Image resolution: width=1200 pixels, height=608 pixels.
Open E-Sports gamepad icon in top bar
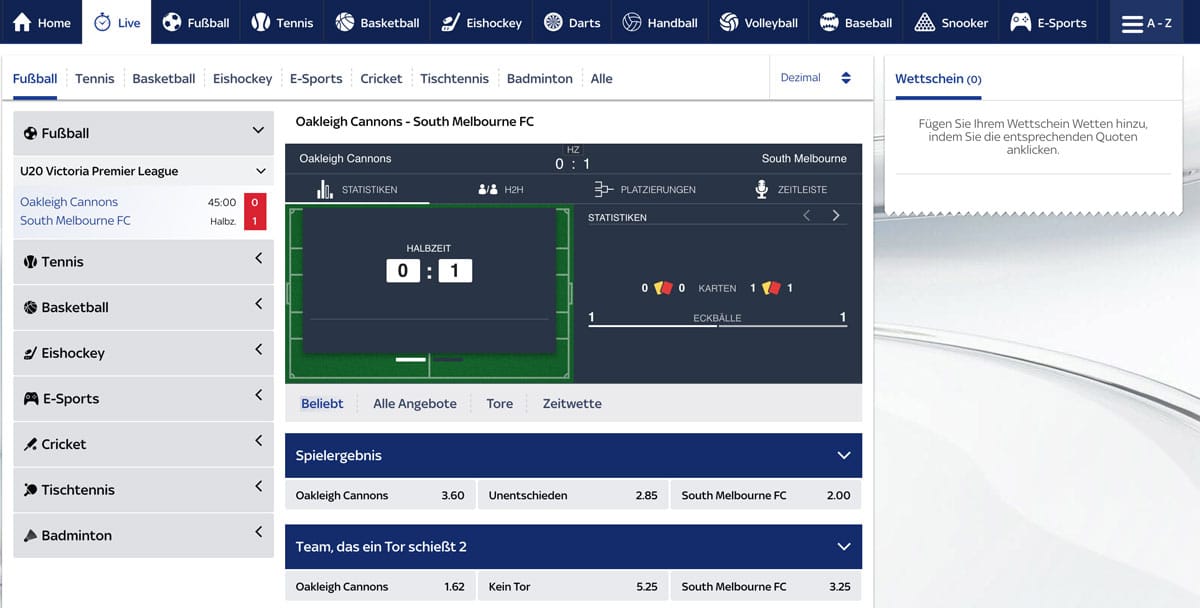tap(1020, 22)
